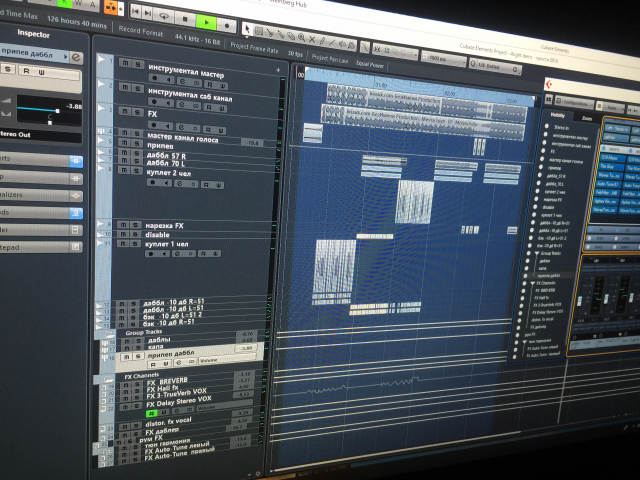The width and height of the screenshot is (640, 480).
Task: Select the 'distor. fx vocal' track
Action: click(168, 421)
